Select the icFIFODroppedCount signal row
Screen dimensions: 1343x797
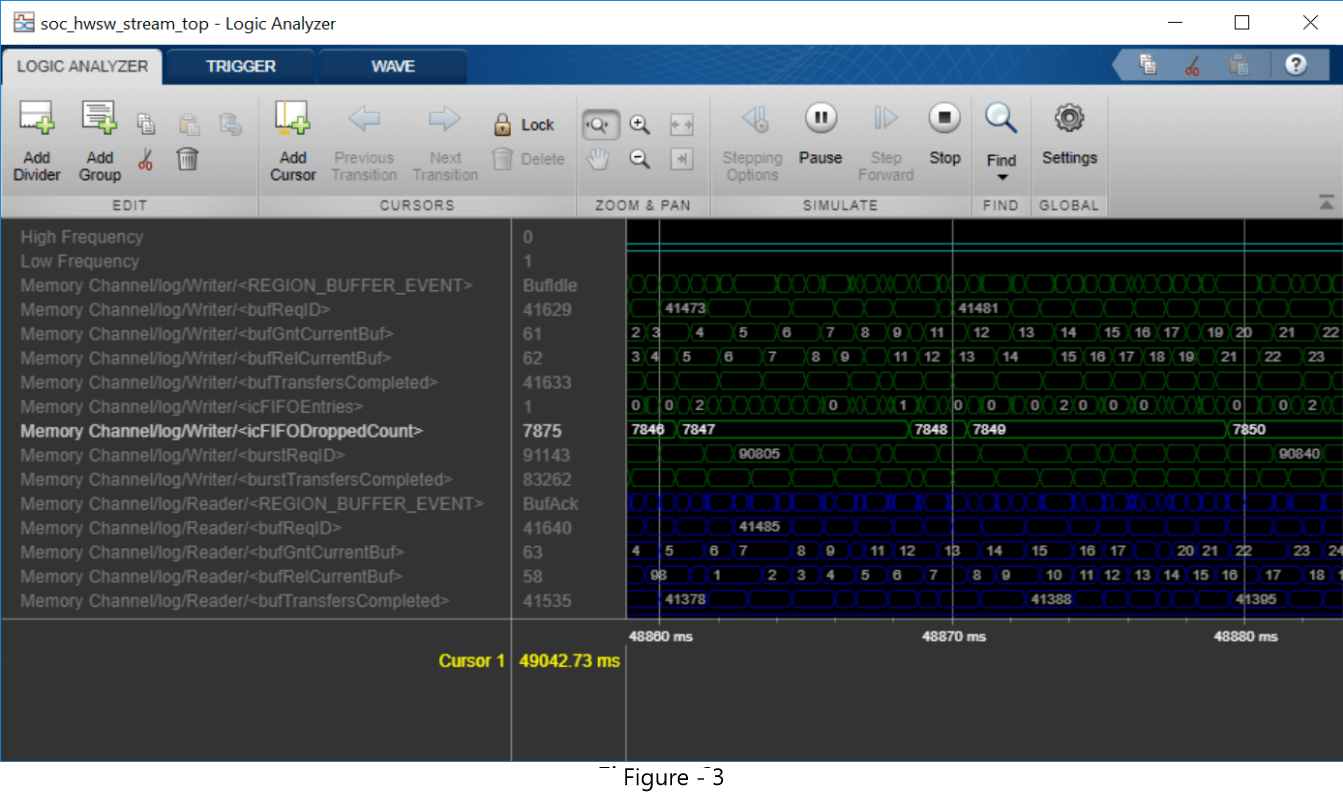coord(222,431)
